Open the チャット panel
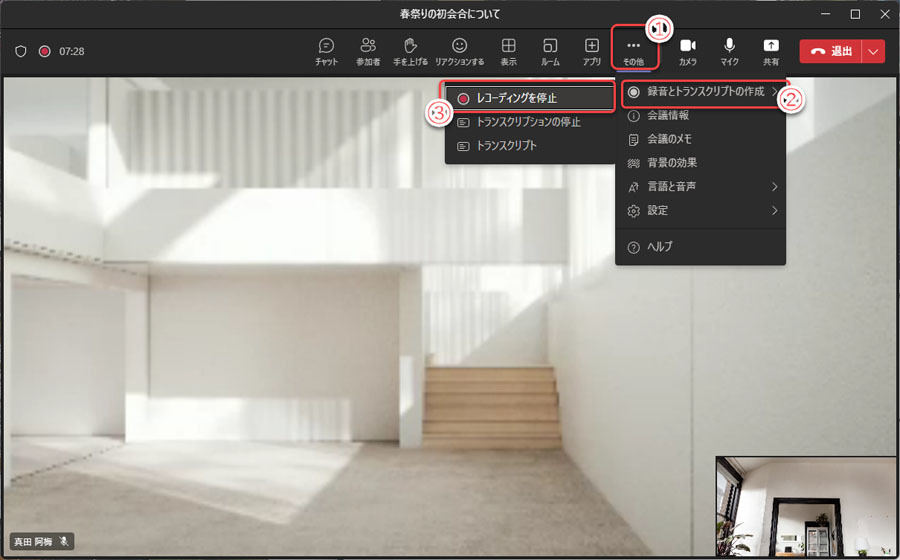This screenshot has height=560, width=900. [327, 52]
